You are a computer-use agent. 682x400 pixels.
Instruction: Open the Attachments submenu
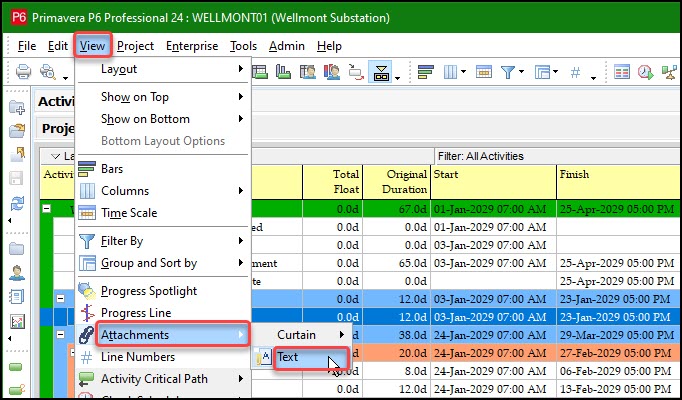coord(163,335)
